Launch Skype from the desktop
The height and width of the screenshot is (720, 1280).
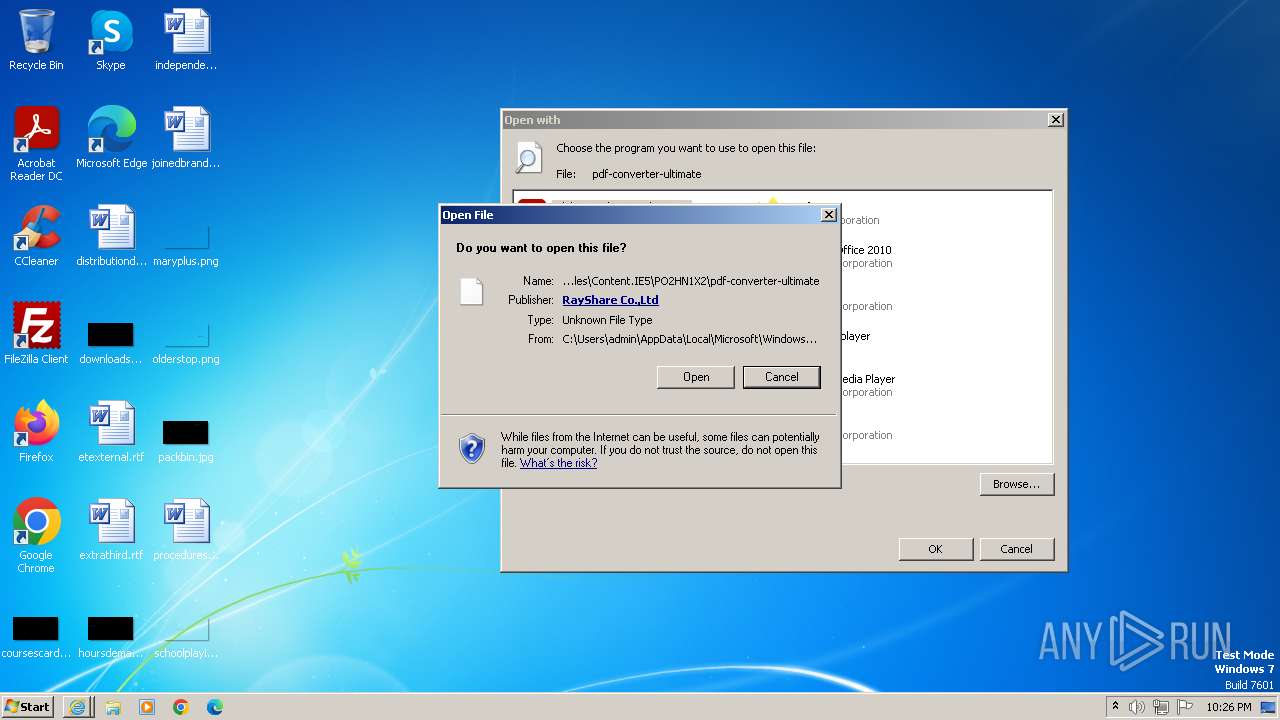pyautogui.click(x=111, y=40)
